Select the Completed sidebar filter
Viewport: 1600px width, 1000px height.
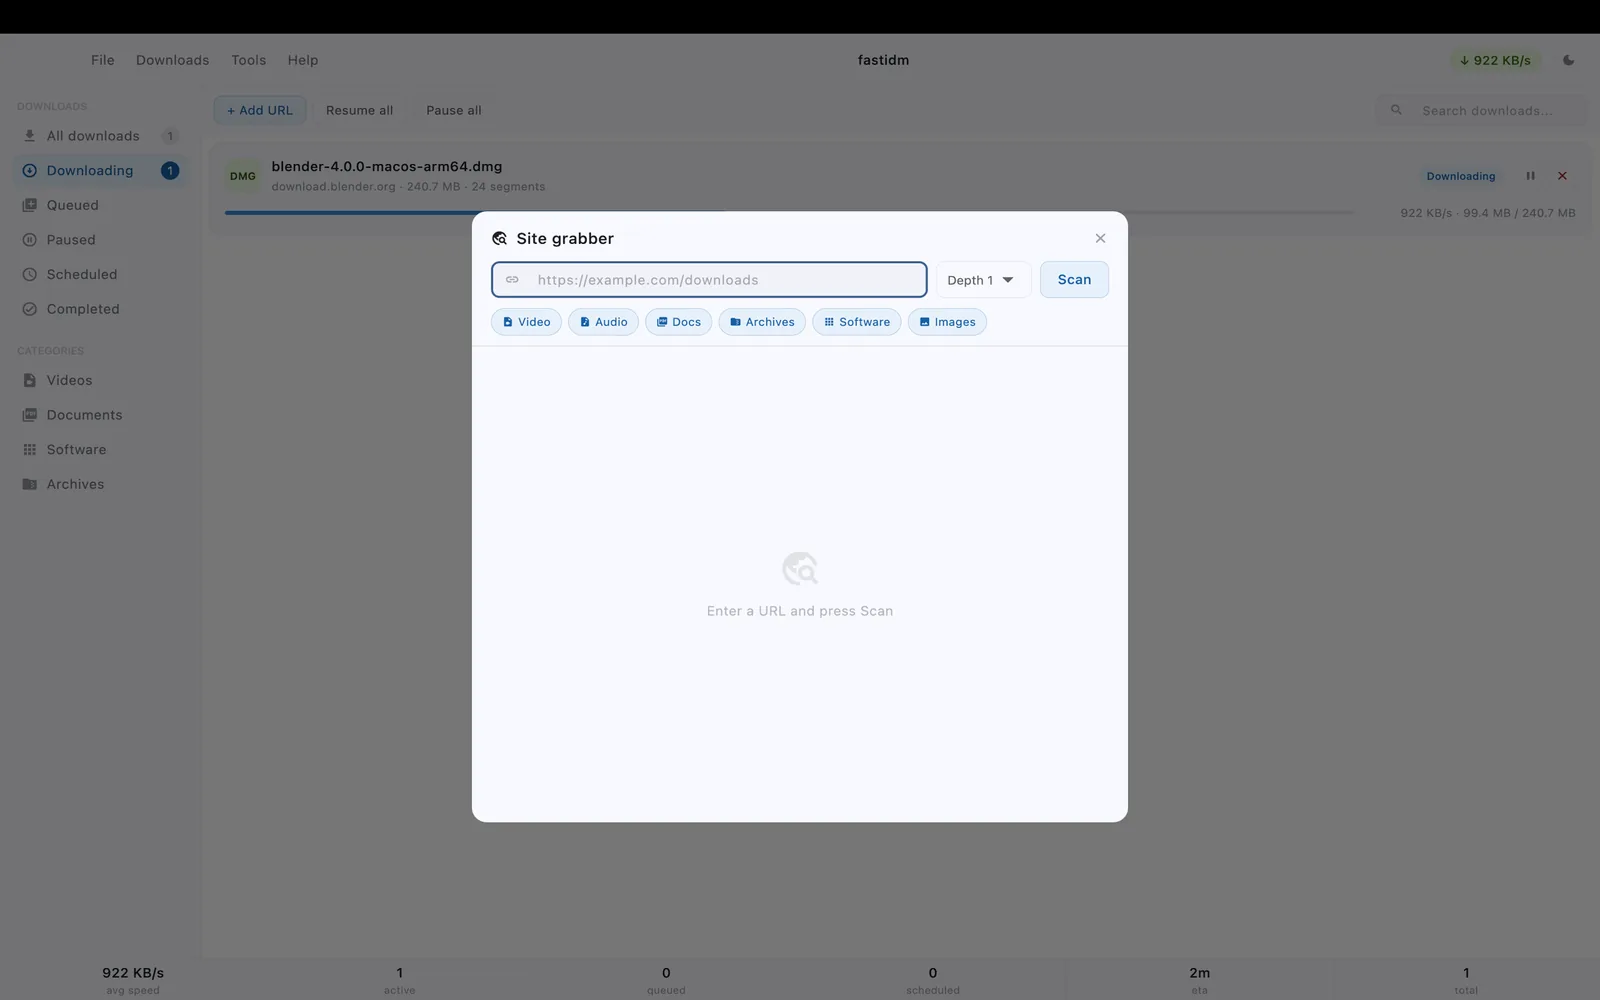(100, 309)
